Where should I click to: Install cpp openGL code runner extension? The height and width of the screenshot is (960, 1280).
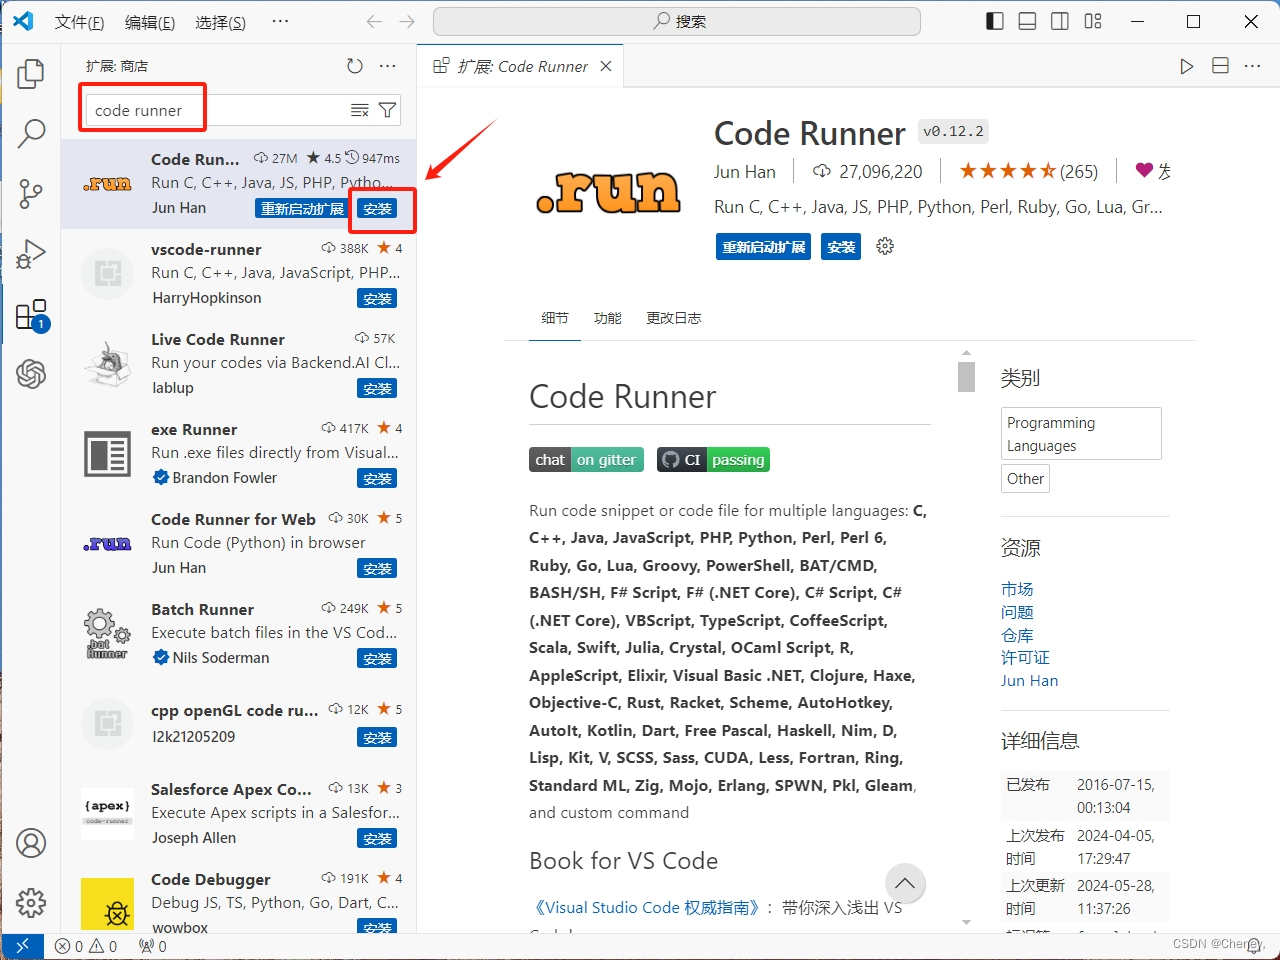pyautogui.click(x=378, y=738)
